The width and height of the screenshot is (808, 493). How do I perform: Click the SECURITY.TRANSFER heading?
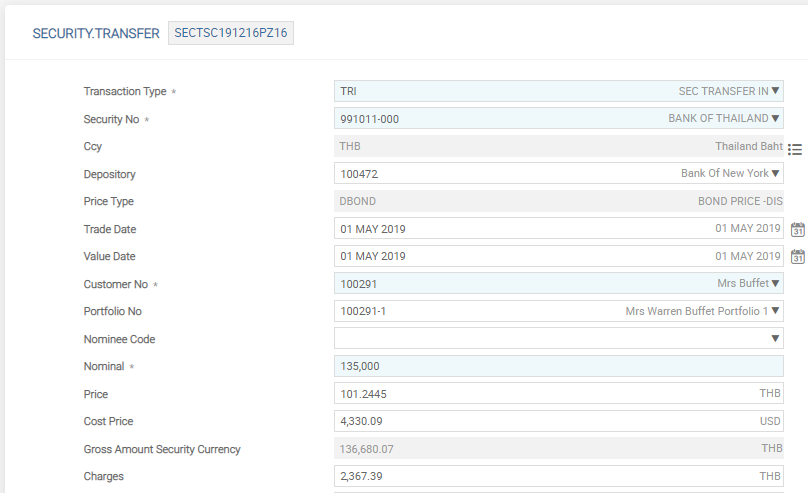click(96, 34)
